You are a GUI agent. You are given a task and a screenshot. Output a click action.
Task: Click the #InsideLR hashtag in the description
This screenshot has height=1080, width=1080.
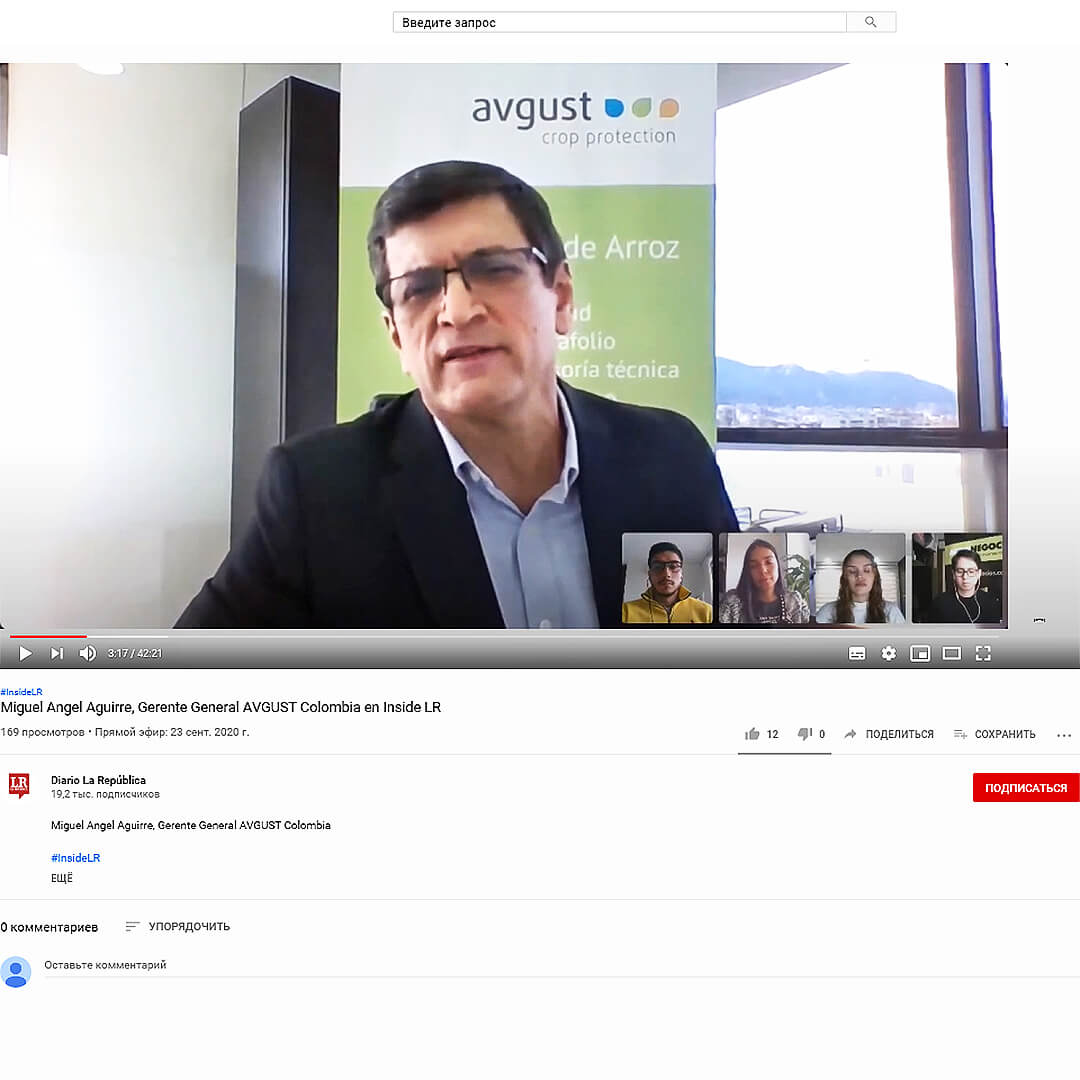coord(76,858)
